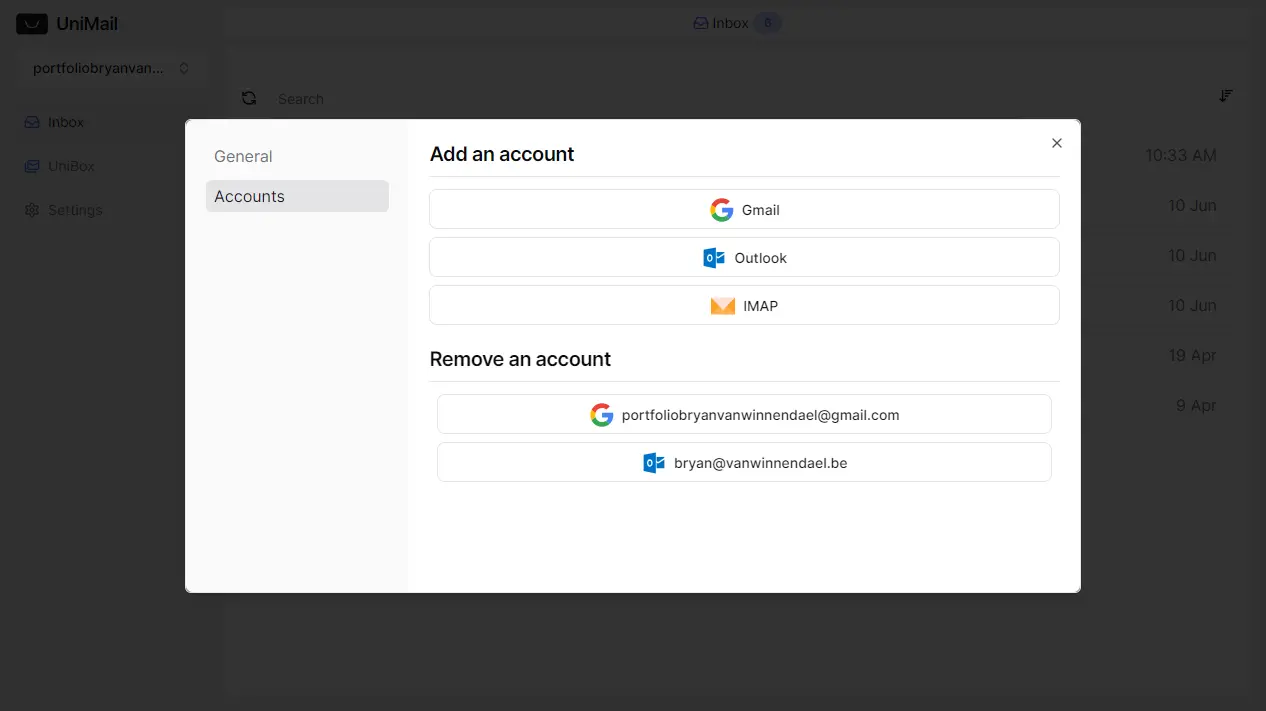Click the Google icon on the Gmail button
Screen dimensions: 1266x711
coord(722,209)
